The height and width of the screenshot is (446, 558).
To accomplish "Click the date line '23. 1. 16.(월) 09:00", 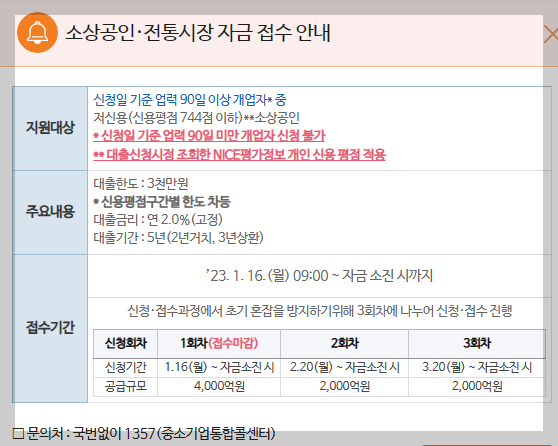I will tap(319, 276).
